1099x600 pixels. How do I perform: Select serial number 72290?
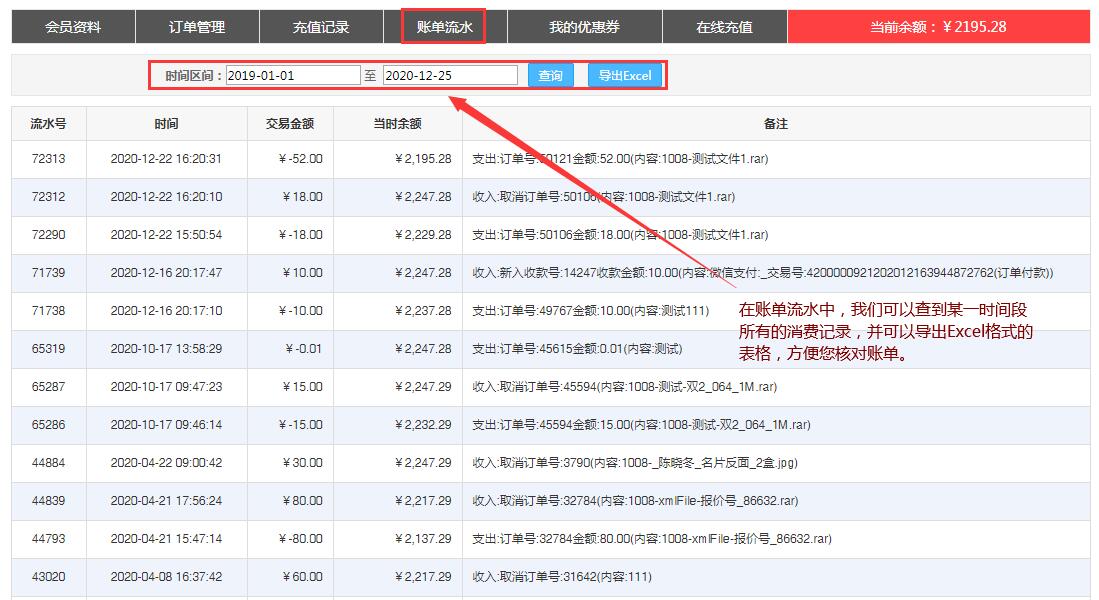coord(48,235)
